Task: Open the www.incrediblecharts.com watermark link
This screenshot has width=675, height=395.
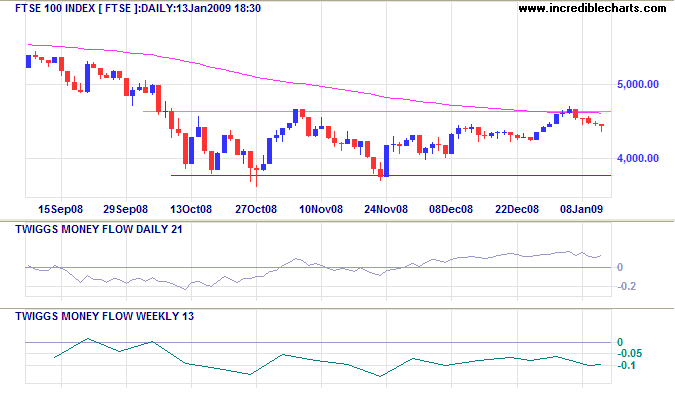Action: click(592, 8)
